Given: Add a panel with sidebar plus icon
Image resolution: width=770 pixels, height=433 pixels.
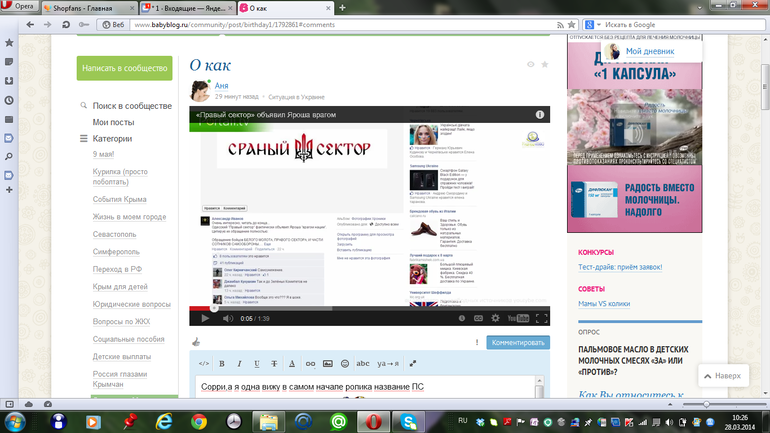Looking at the screenshot, I should click(x=9, y=189).
